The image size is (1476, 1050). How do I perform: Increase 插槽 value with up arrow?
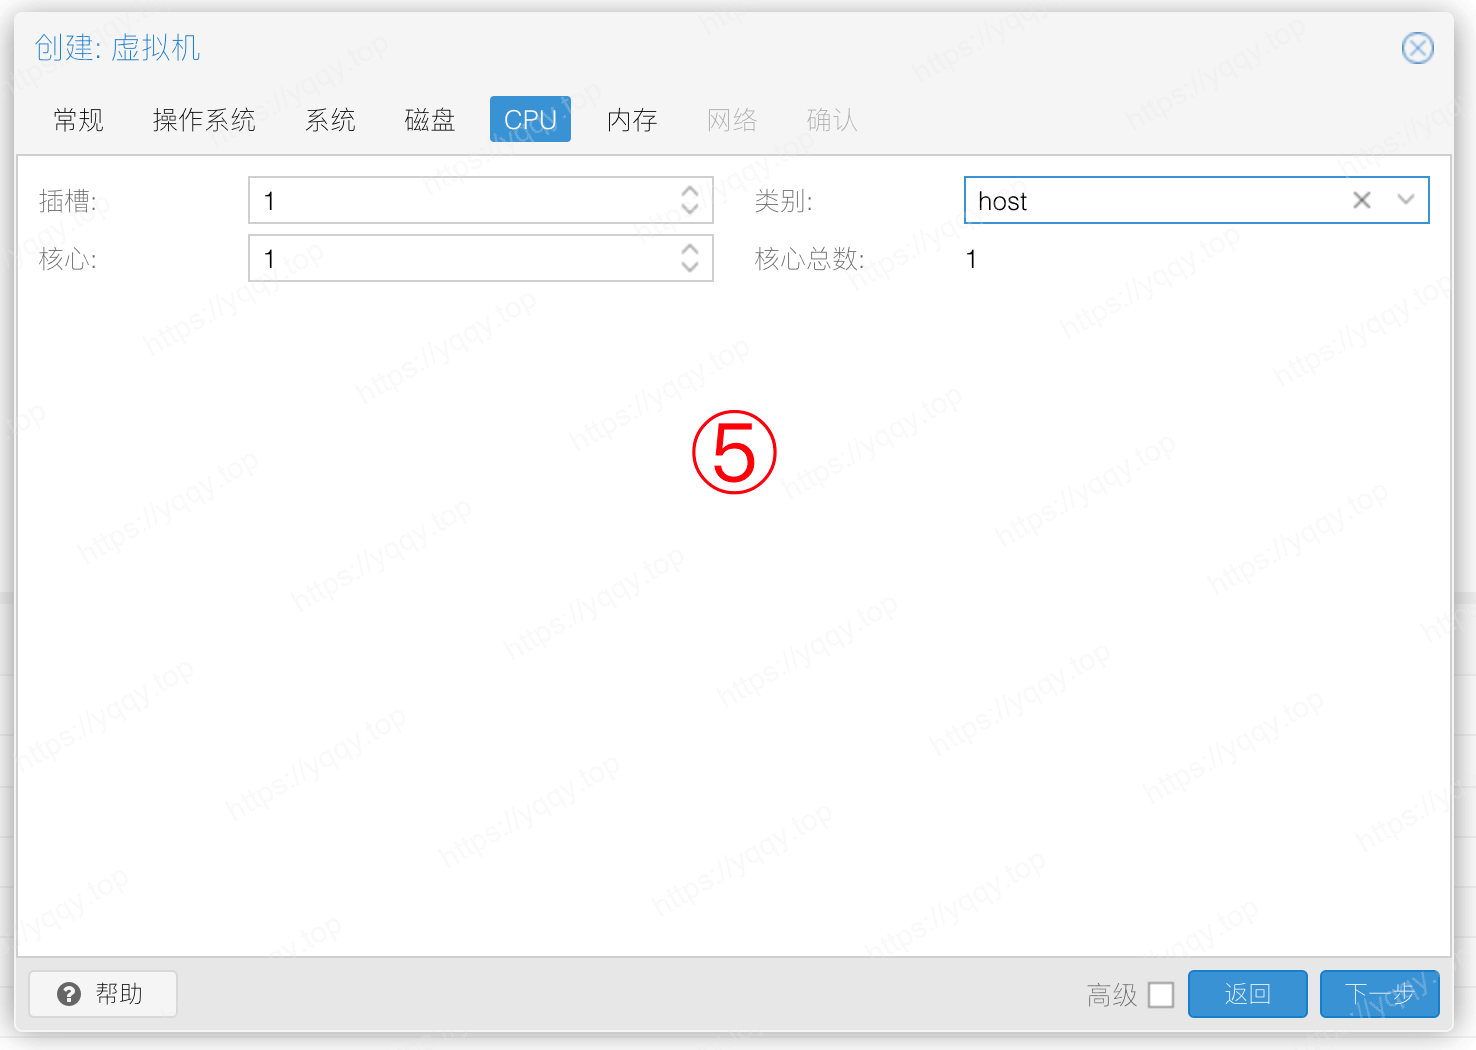click(x=689, y=191)
